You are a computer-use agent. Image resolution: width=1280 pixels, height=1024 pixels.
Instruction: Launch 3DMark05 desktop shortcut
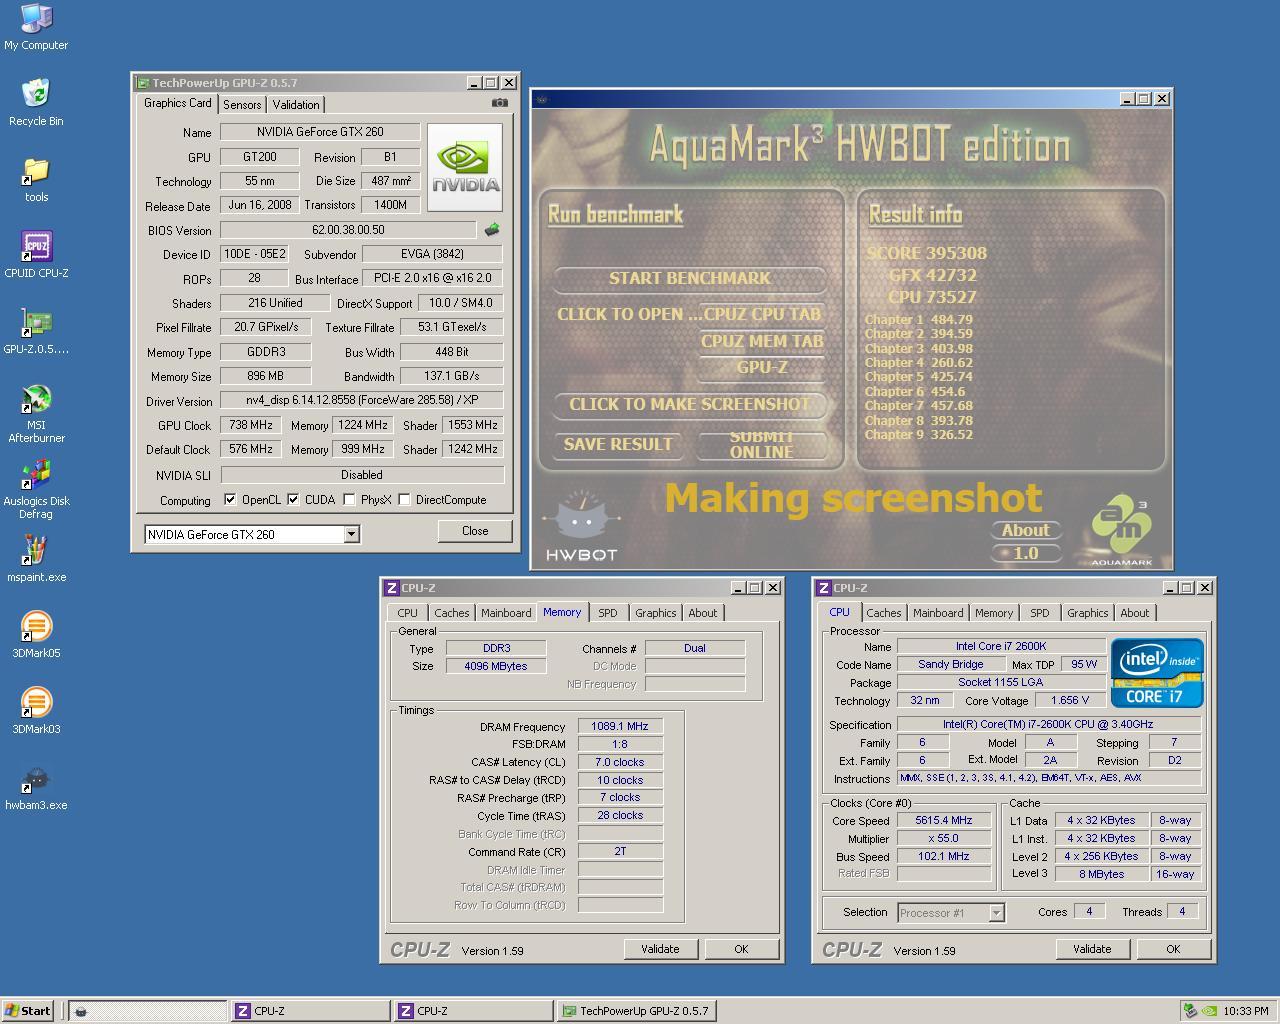coord(36,634)
